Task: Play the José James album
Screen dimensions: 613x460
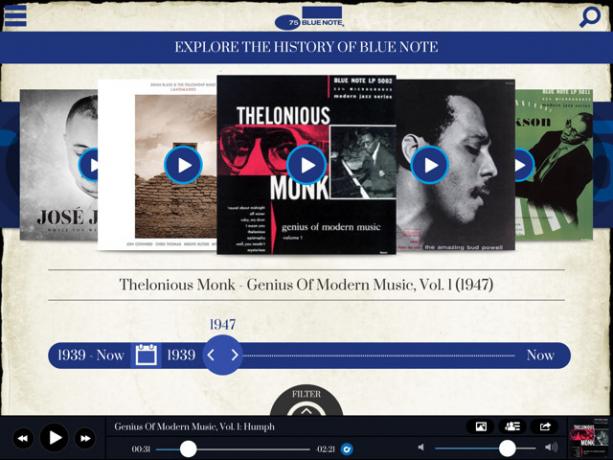Action: pos(89,165)
